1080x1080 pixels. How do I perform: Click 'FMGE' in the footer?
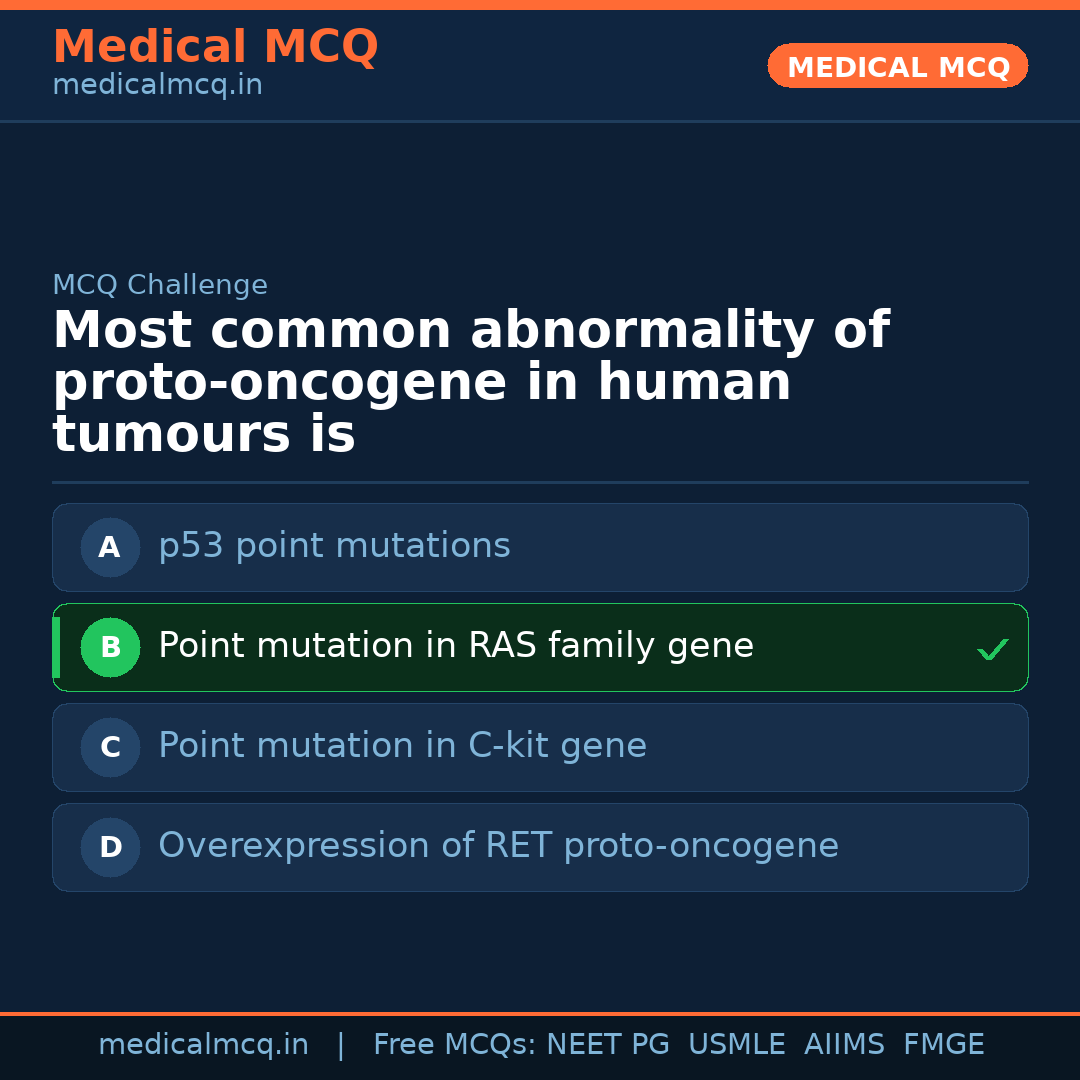coord(943,1045)
